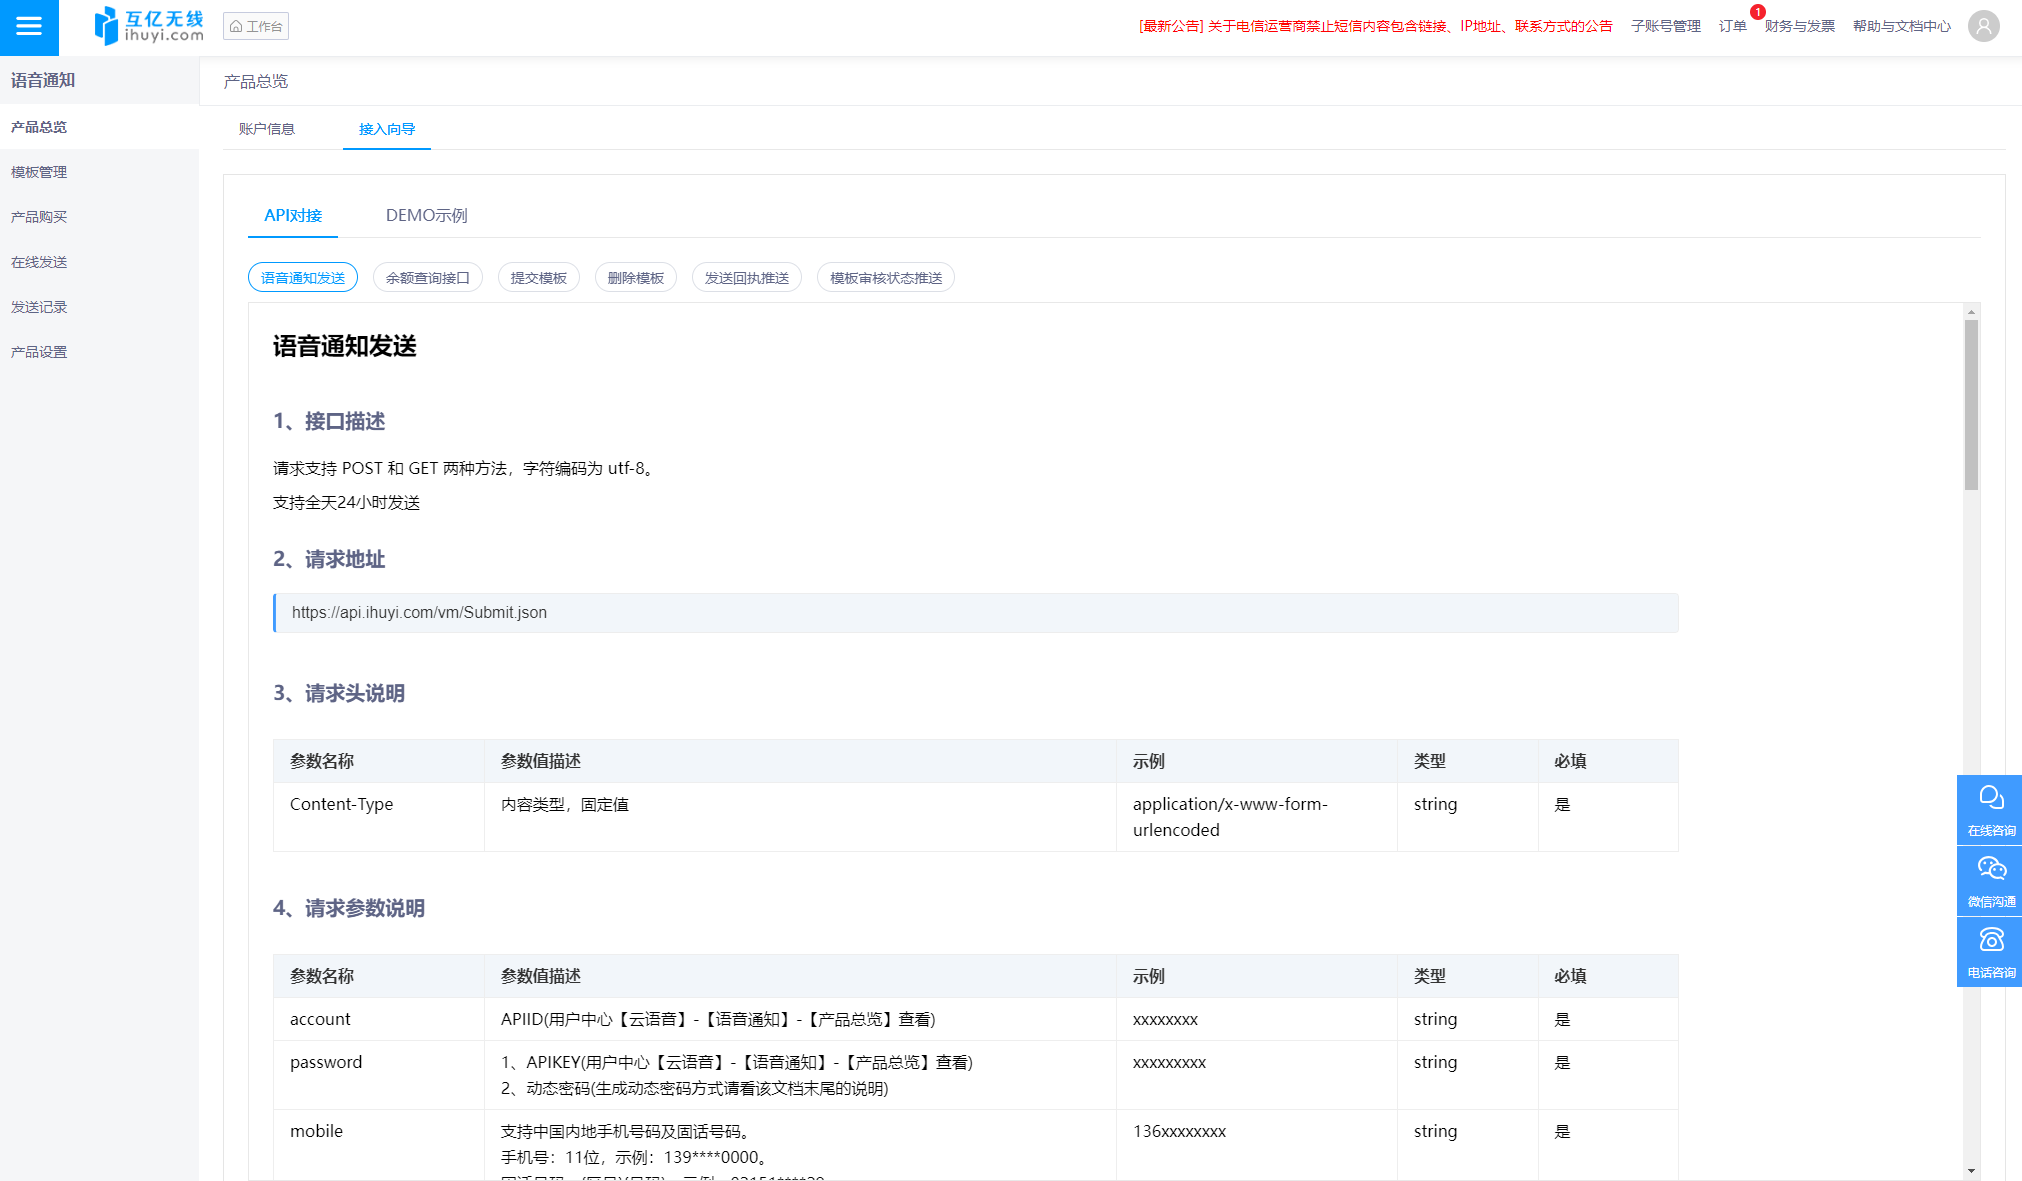Click scrollbar down arrow in docs

(1971, 1170)
